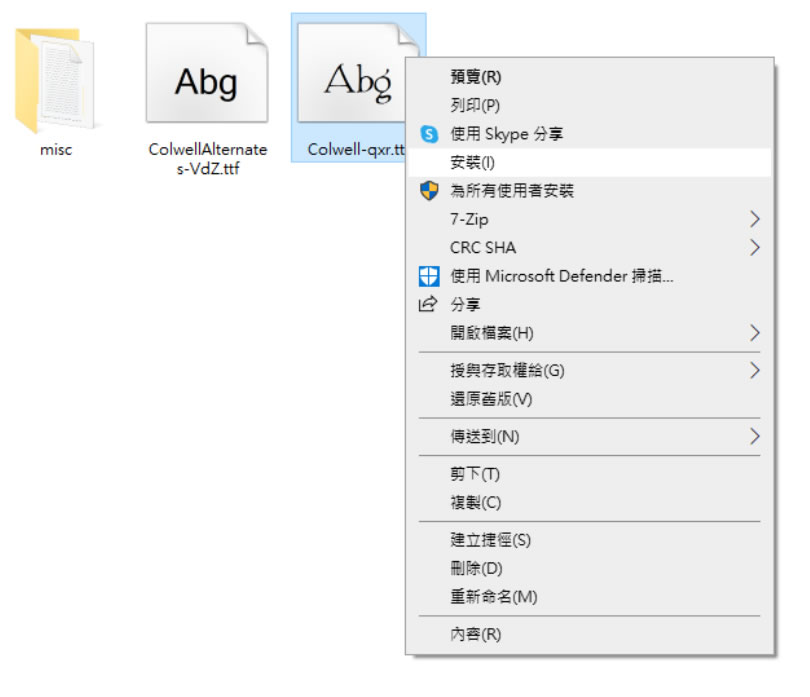This screenshot has width=810, height=697.
Task: Choose 刪除(D) to delete the file
Action: pyautogui.click(x=589, y=568)
